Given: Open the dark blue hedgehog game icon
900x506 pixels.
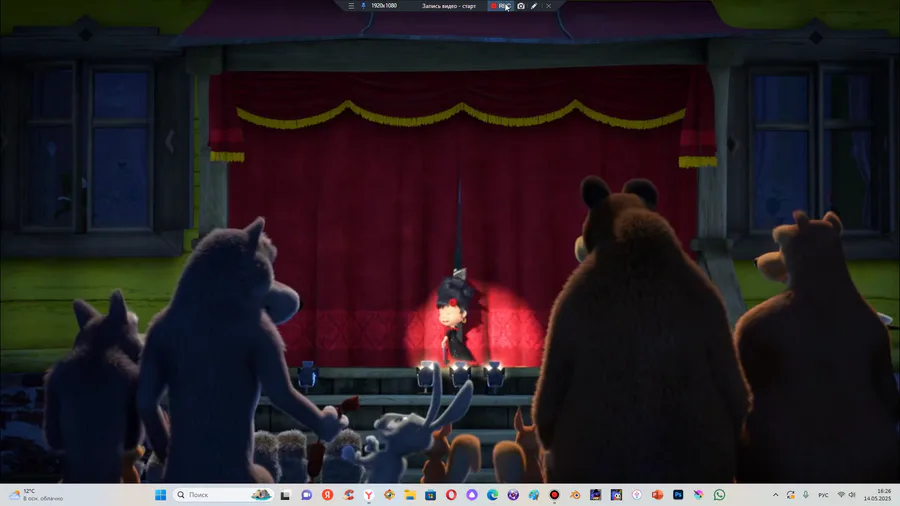Looking at the screenshot, I should [595, 495].
